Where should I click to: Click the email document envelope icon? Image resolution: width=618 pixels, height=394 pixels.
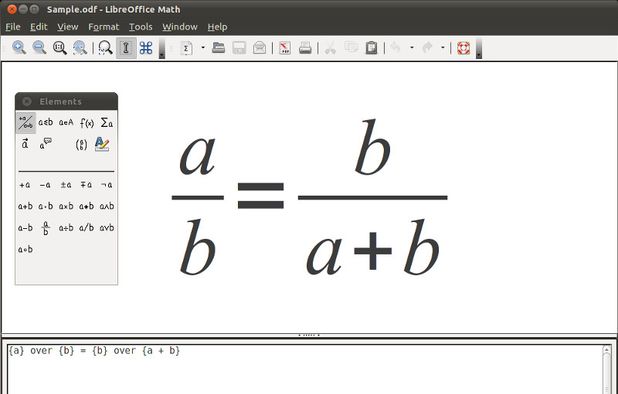[259, 48]
